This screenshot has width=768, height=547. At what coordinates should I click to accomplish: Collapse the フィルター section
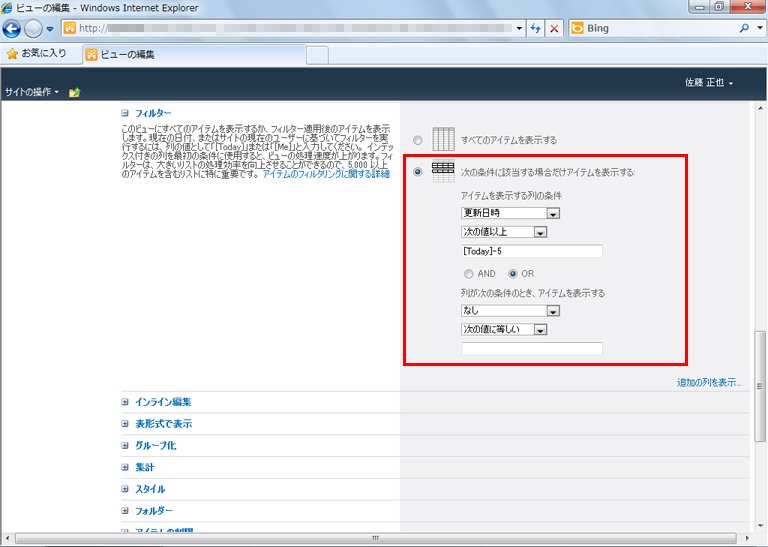pyautogui.click(x=125, y=113)
